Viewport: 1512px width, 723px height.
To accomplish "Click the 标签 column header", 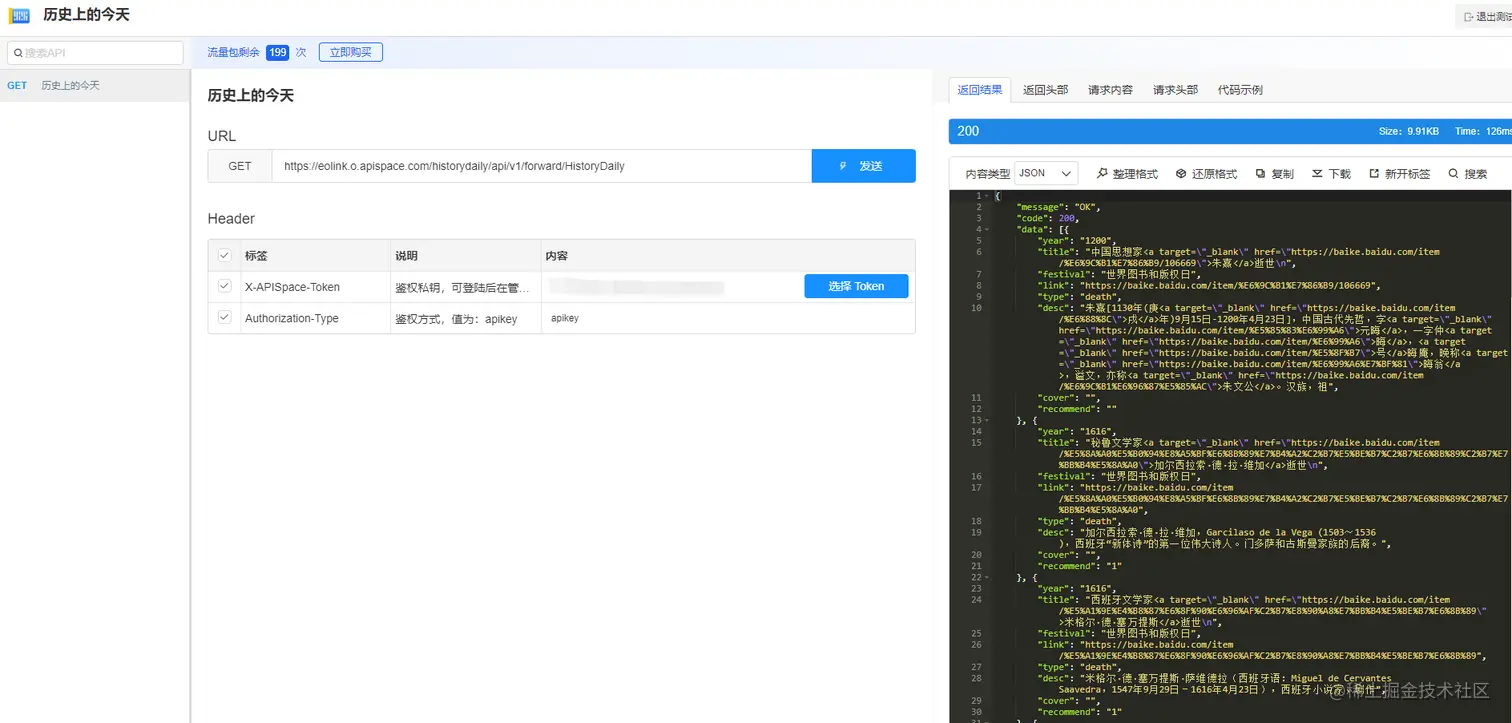I will pyautogui.click(x=256, y=256).
